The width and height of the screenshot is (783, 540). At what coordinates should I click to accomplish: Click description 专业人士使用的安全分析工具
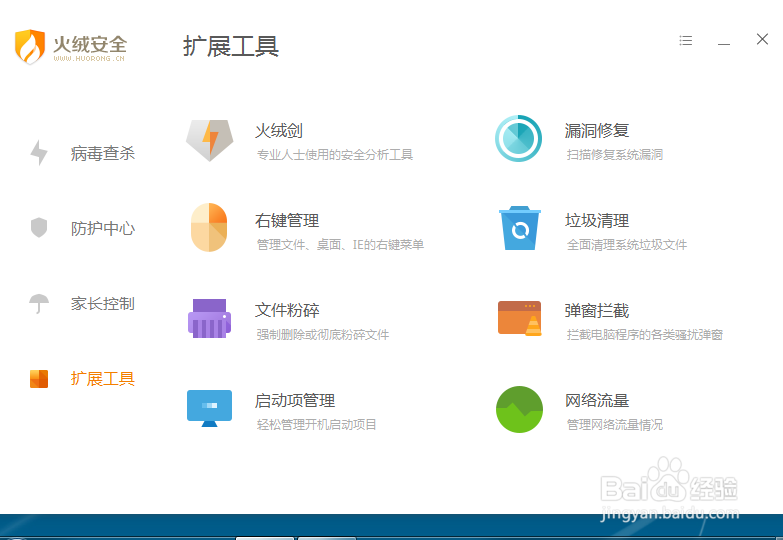click(x=335, y=155)
